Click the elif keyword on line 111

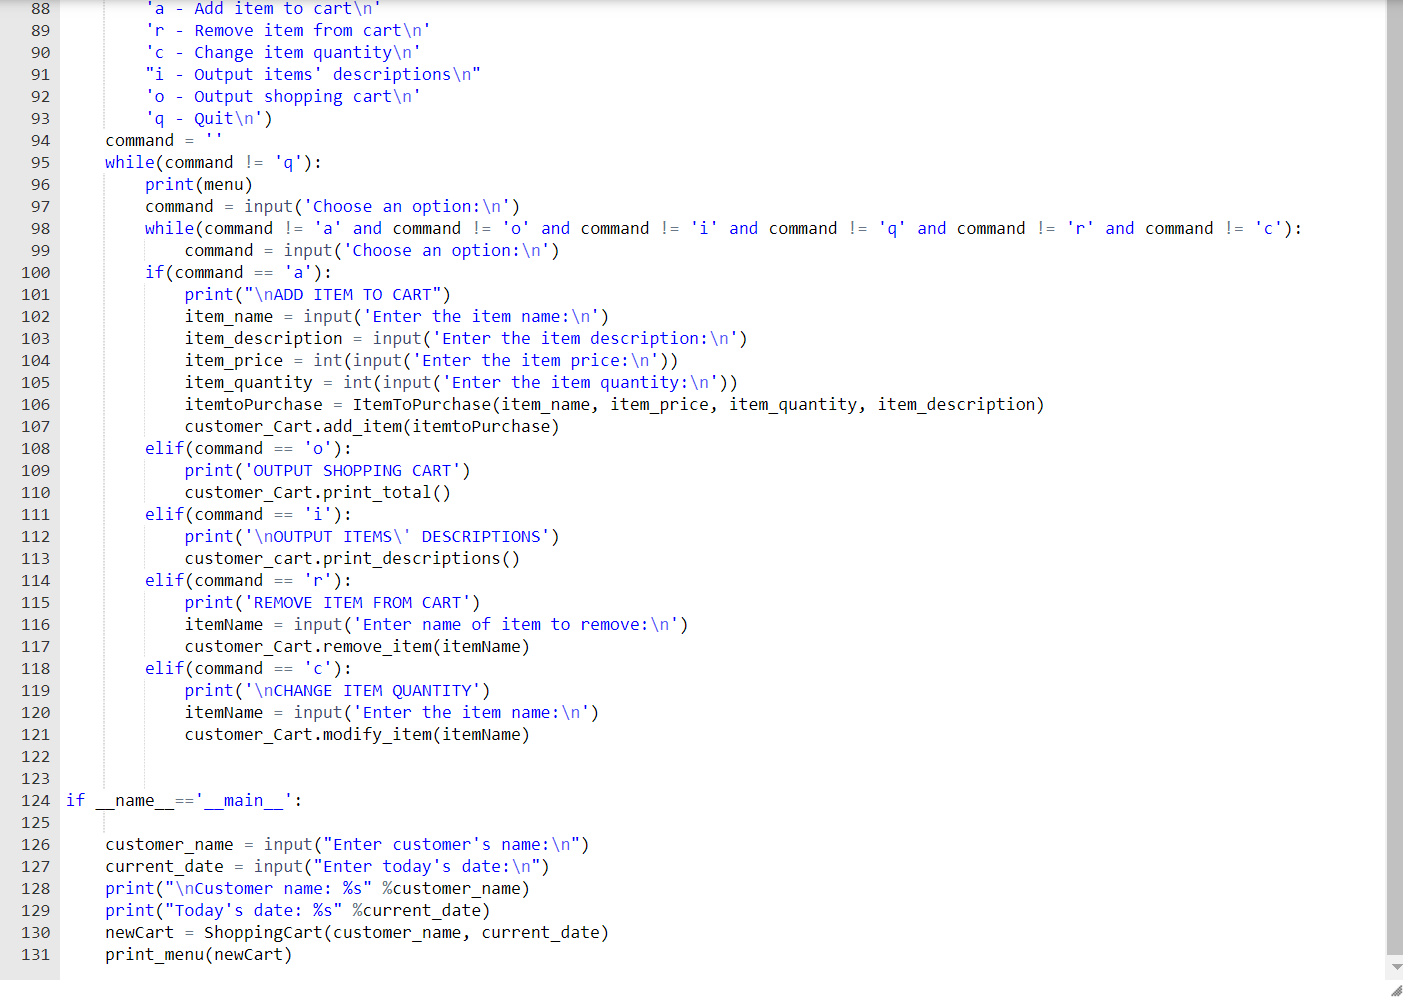point(164,514)
